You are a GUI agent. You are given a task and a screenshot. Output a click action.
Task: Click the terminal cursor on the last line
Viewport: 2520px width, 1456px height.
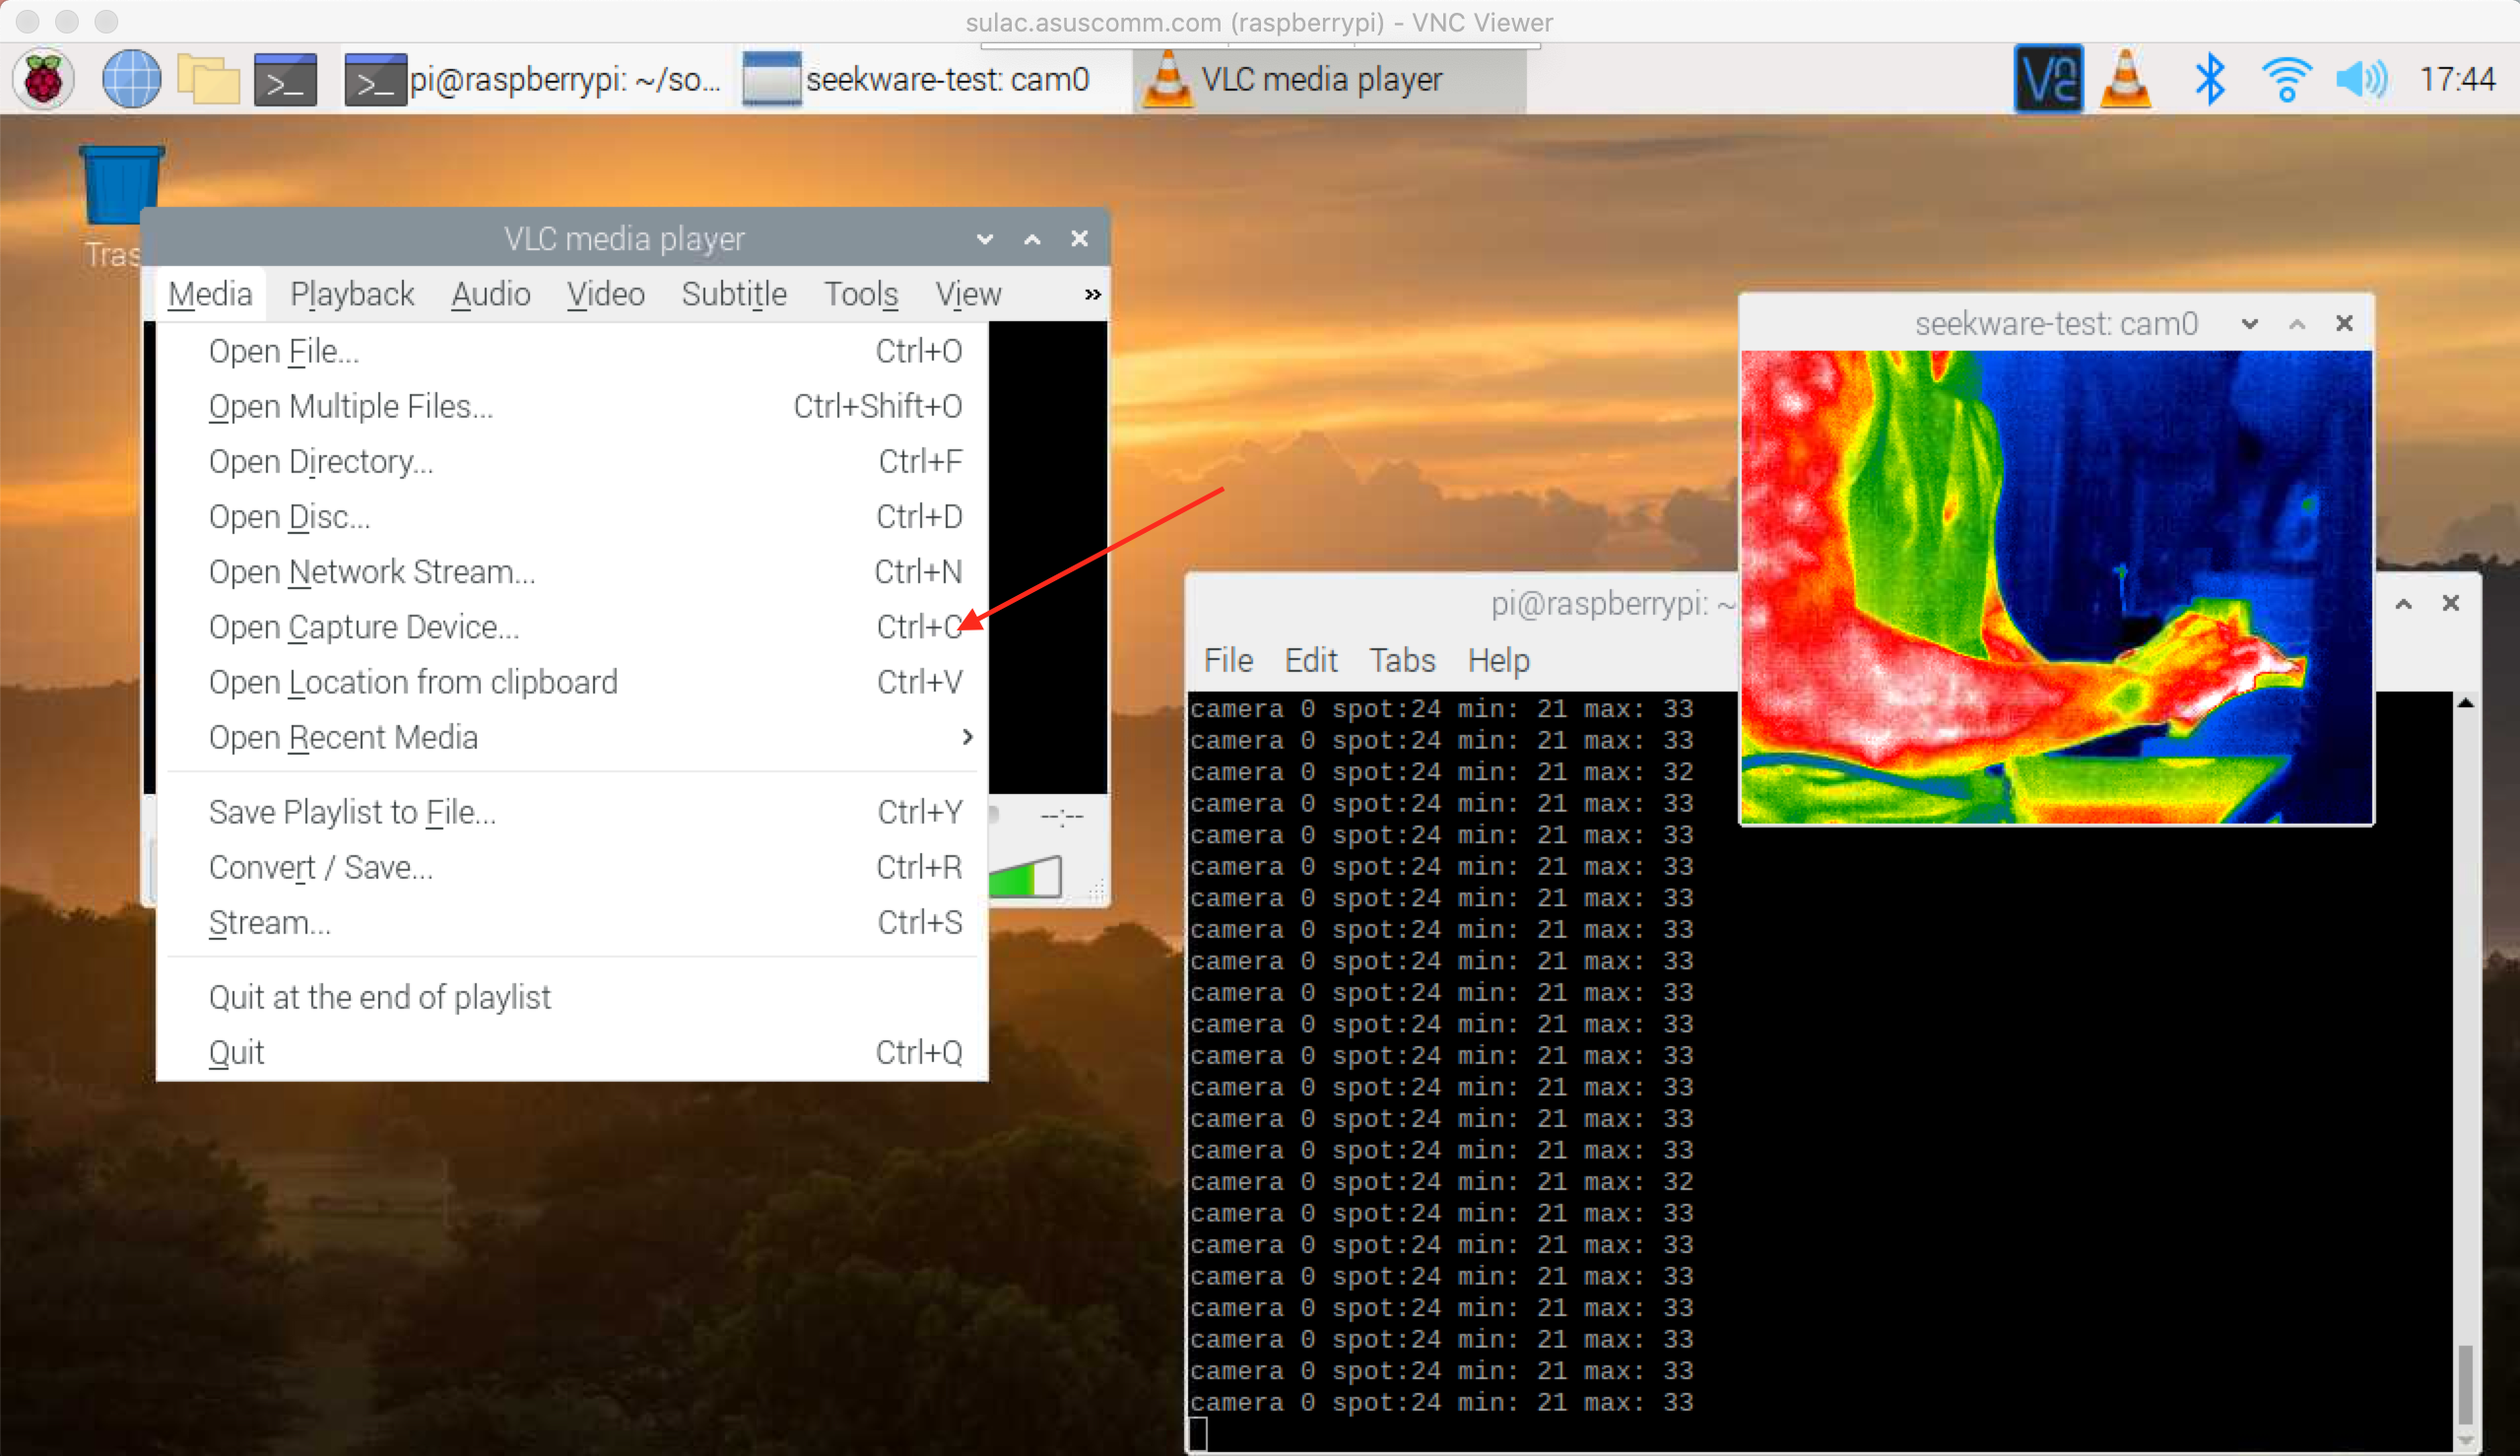coord(1199,1433)
